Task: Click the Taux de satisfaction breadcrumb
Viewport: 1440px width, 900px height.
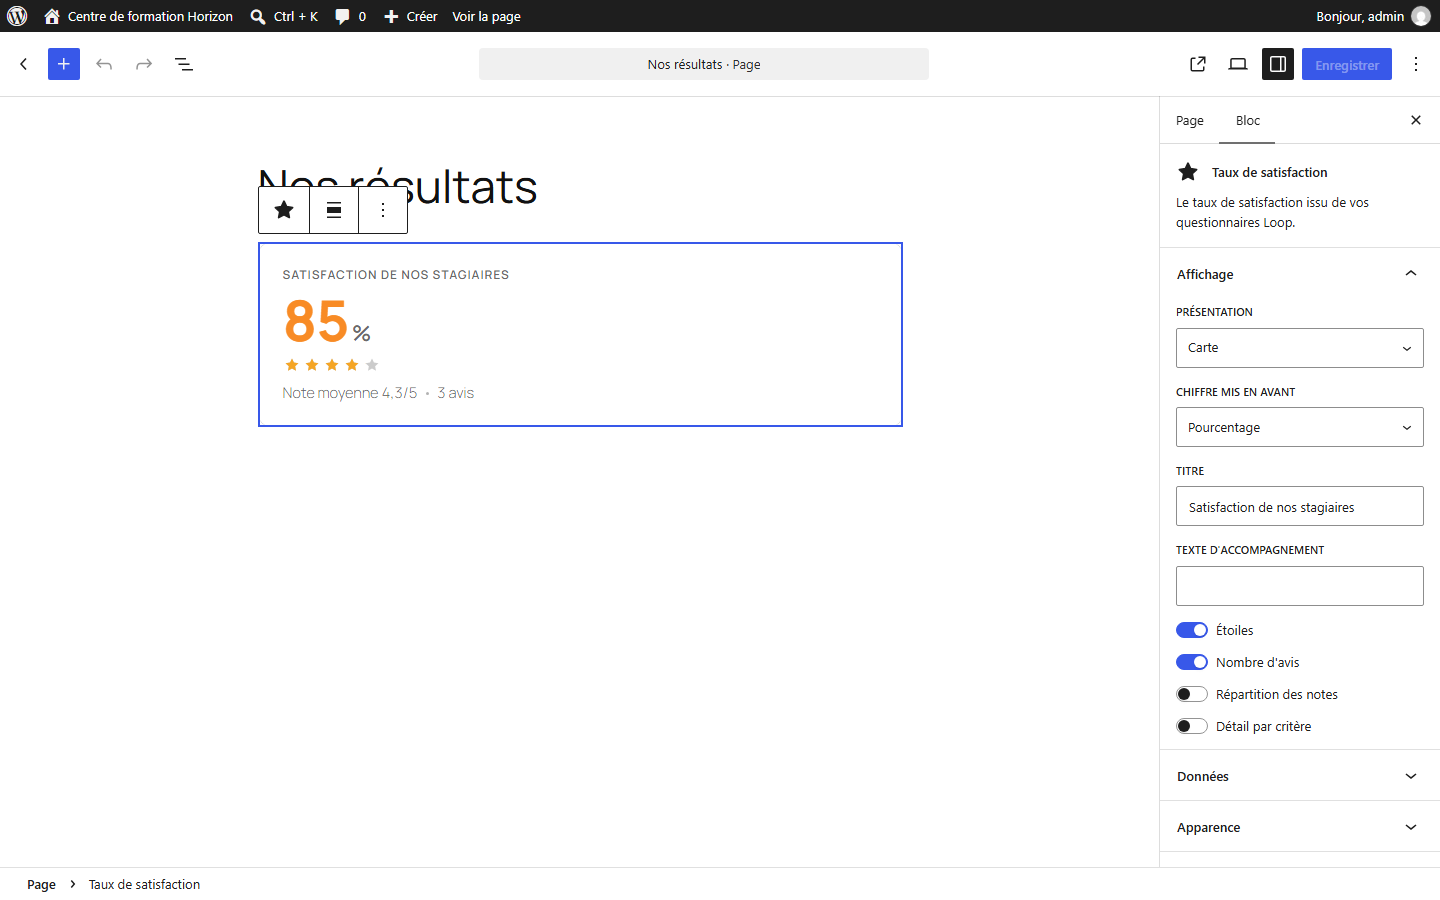Action: (x=144, y=884)
